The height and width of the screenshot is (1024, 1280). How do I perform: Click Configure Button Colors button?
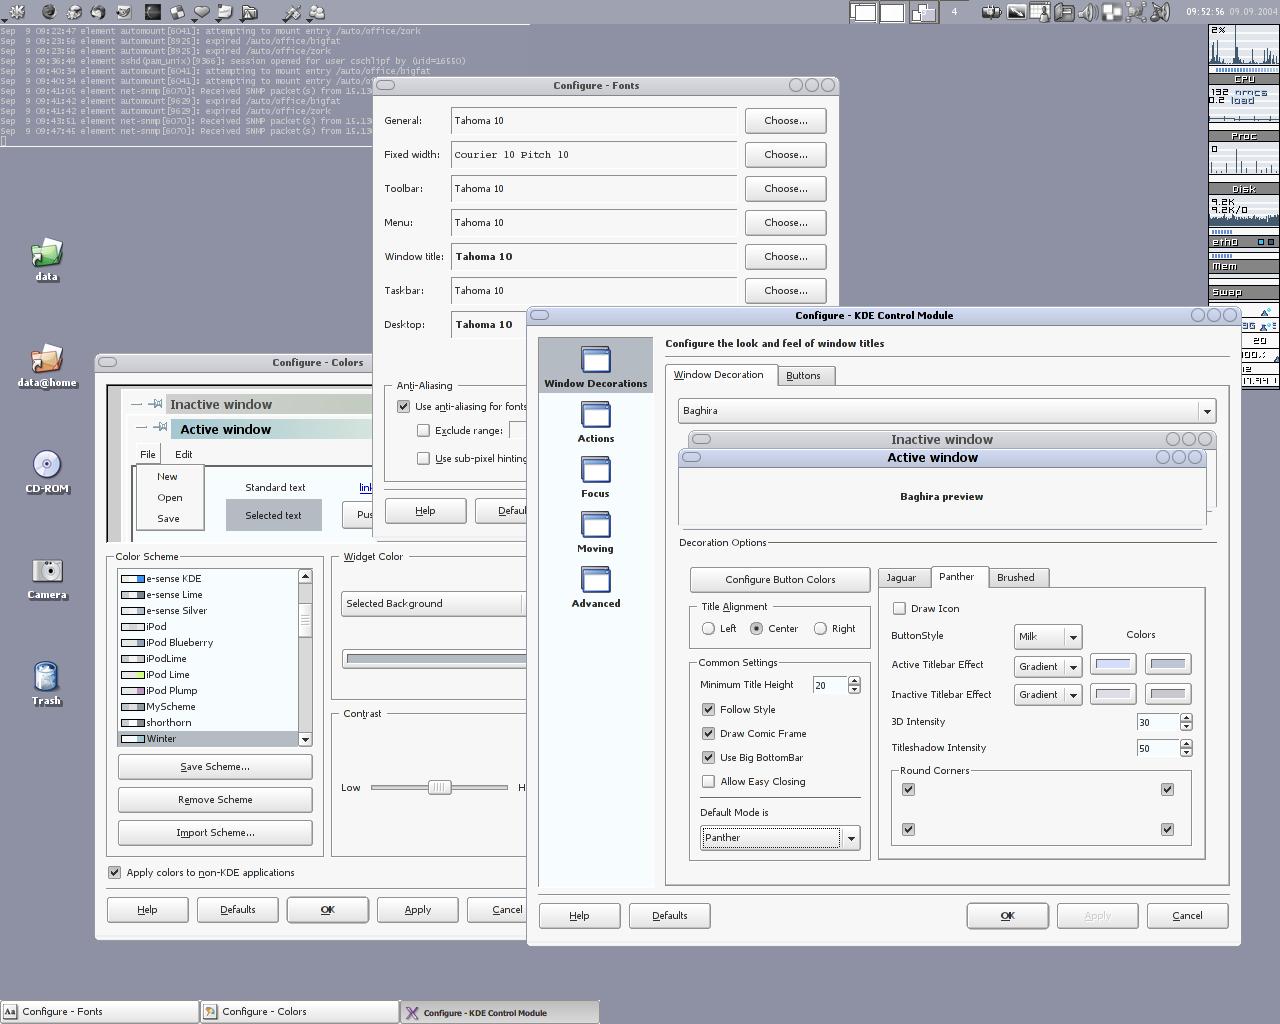coord(780,580)
